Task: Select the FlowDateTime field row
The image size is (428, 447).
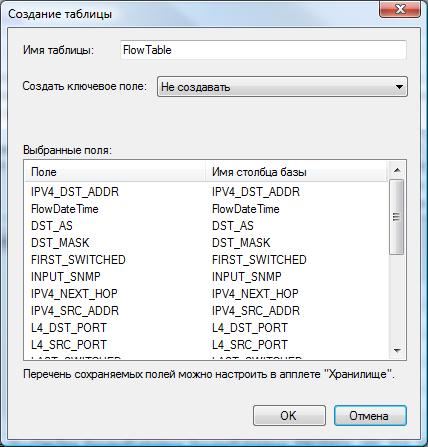Action: (206, 209)
